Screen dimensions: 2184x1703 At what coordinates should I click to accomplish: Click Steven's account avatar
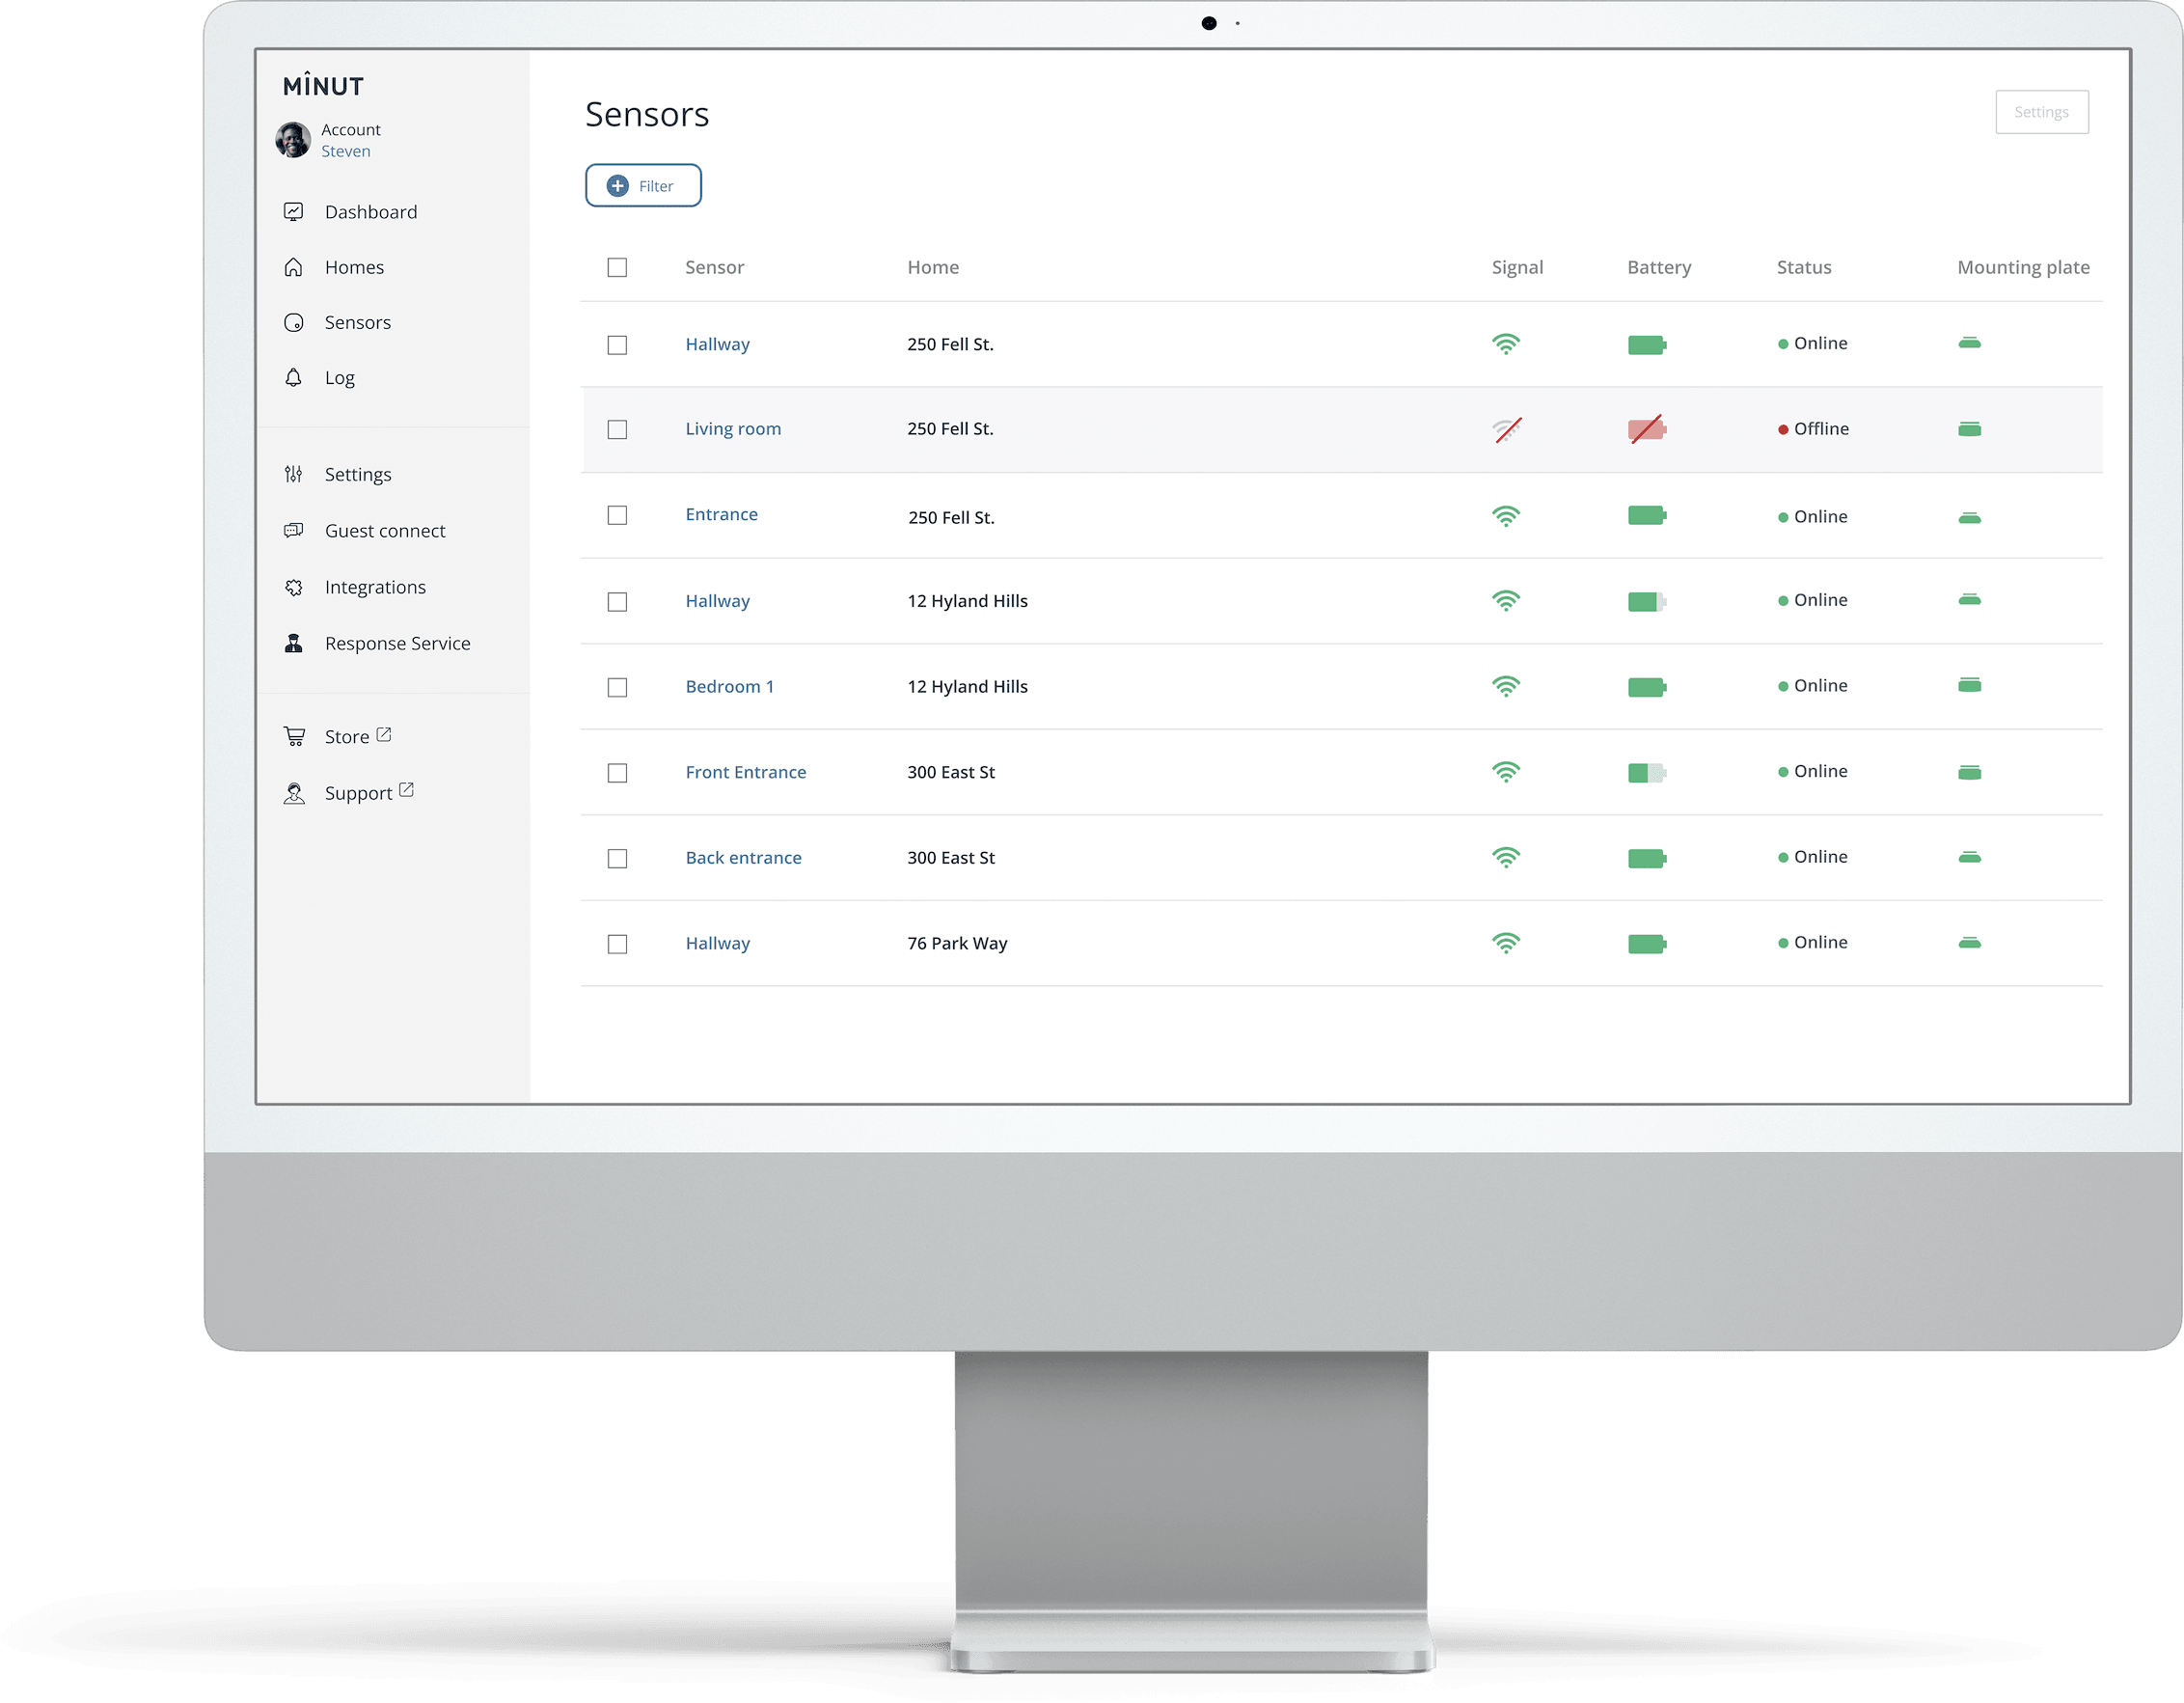pyautogui.click(x=293, y=140)
